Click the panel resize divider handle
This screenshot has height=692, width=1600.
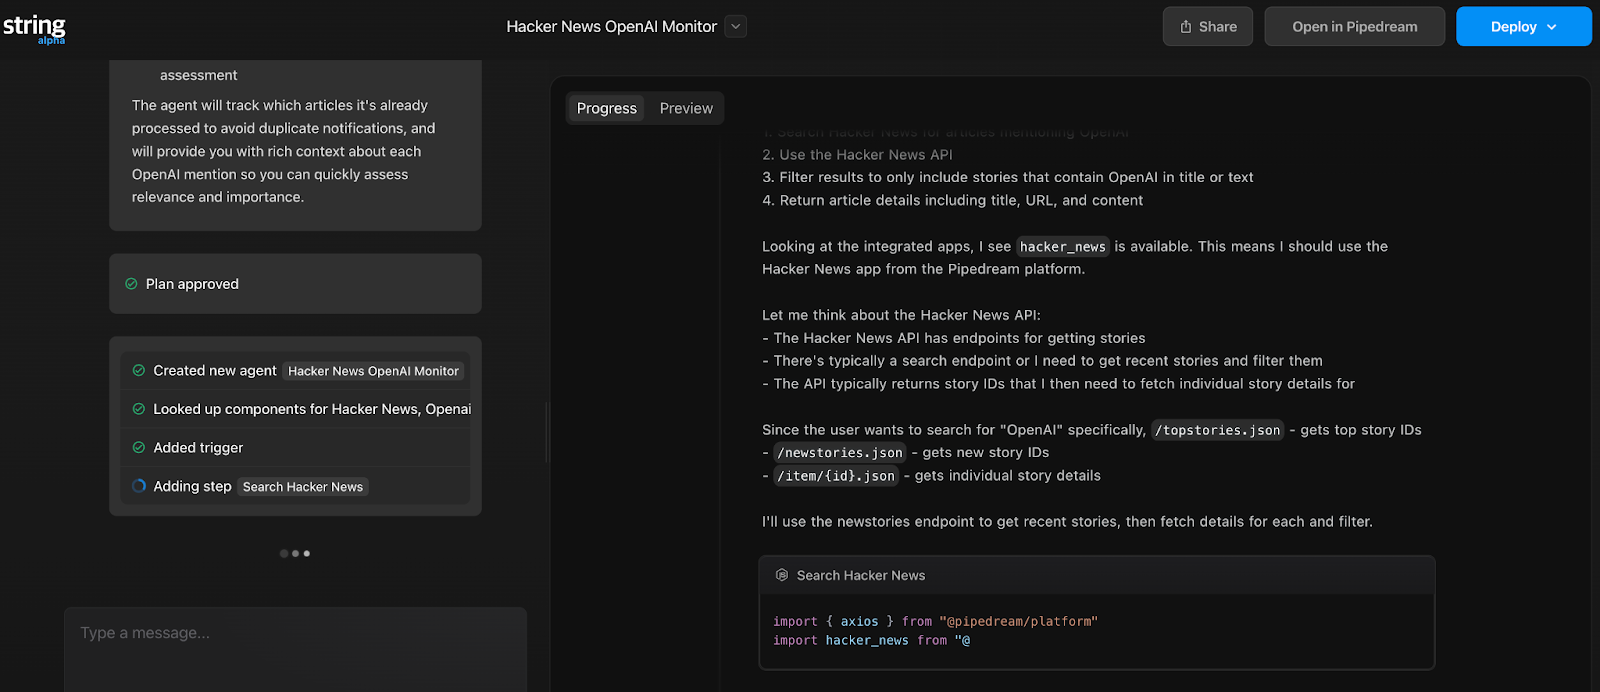click(546, 432)
